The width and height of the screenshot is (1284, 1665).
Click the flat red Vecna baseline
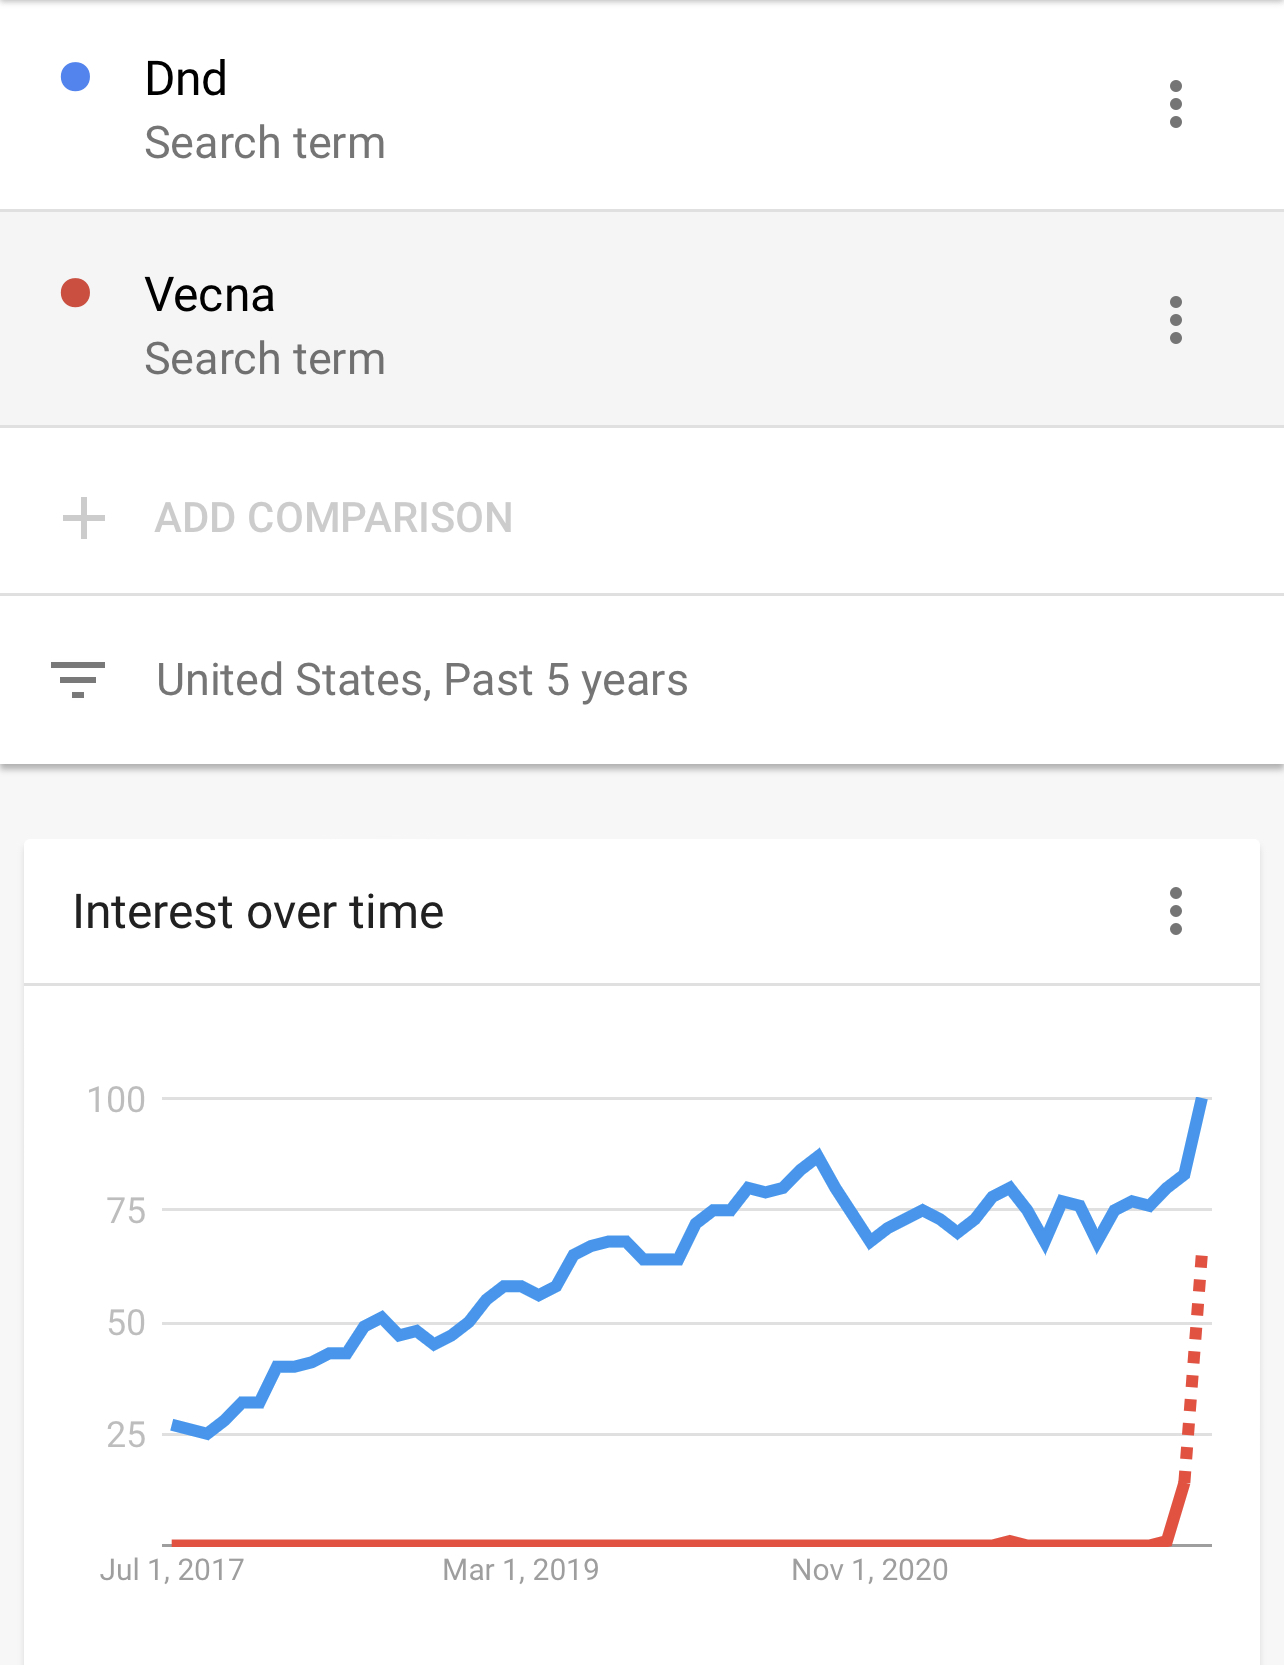(580, 1543)
